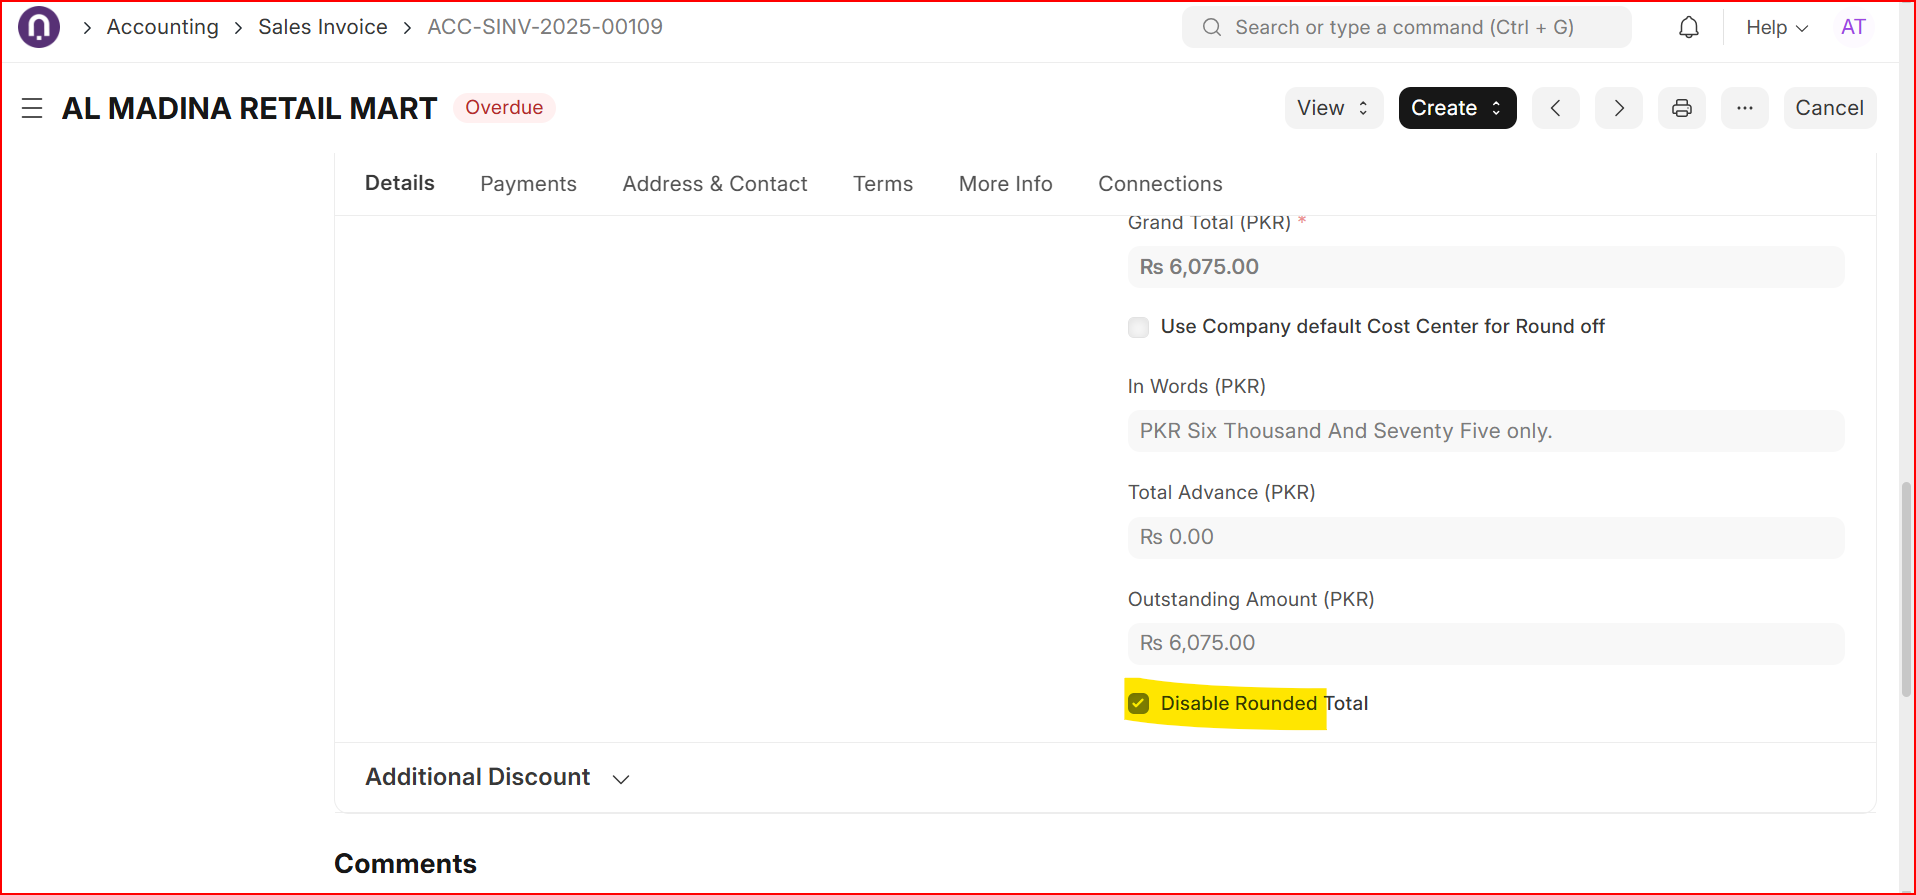
Task: Open the Create dropdown button
Action: point(1456,108)
